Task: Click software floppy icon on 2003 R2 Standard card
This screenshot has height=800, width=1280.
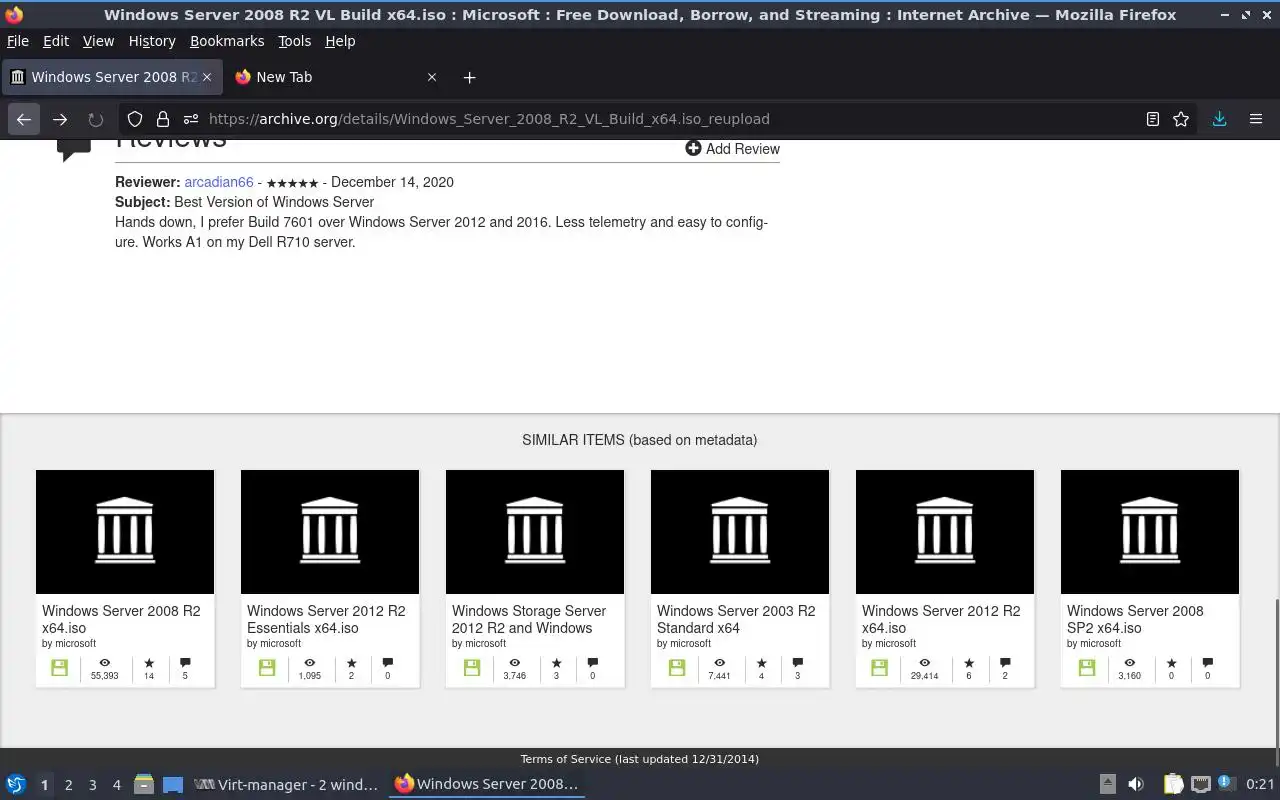Action: tap(677, 668)
